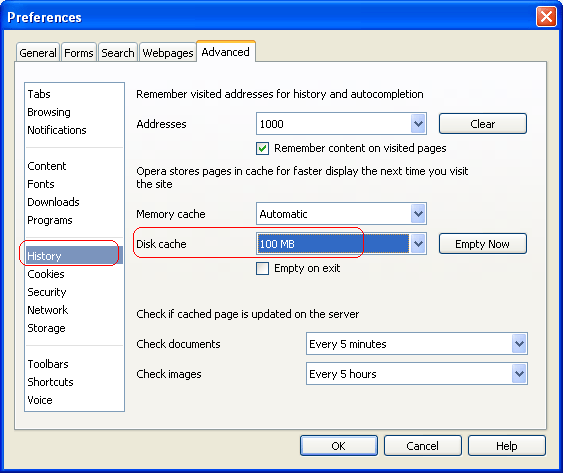Select Security in the sidebar list
564x473 pixels.
(x=47, y=292)
